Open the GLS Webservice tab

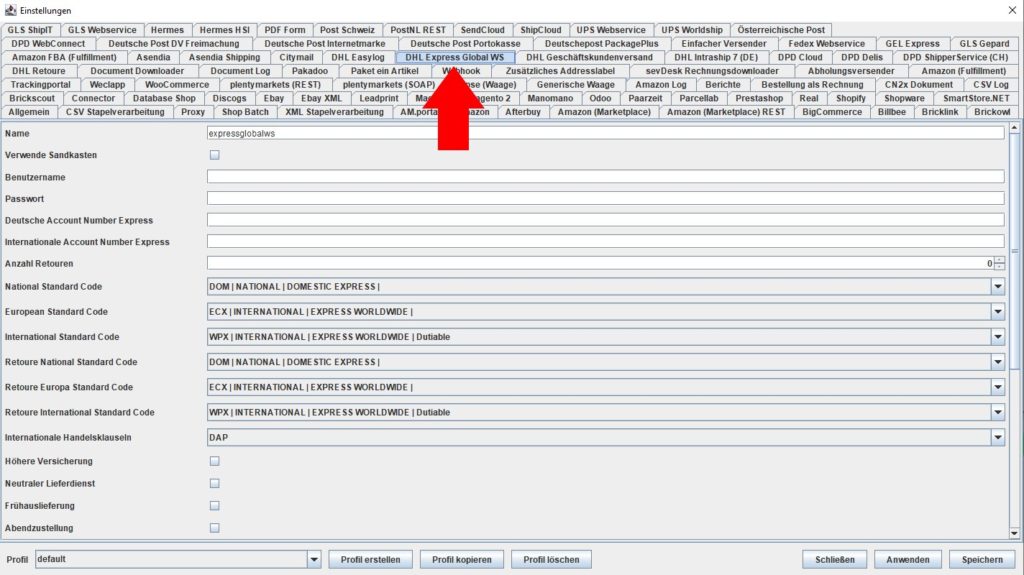coord(102,30)
